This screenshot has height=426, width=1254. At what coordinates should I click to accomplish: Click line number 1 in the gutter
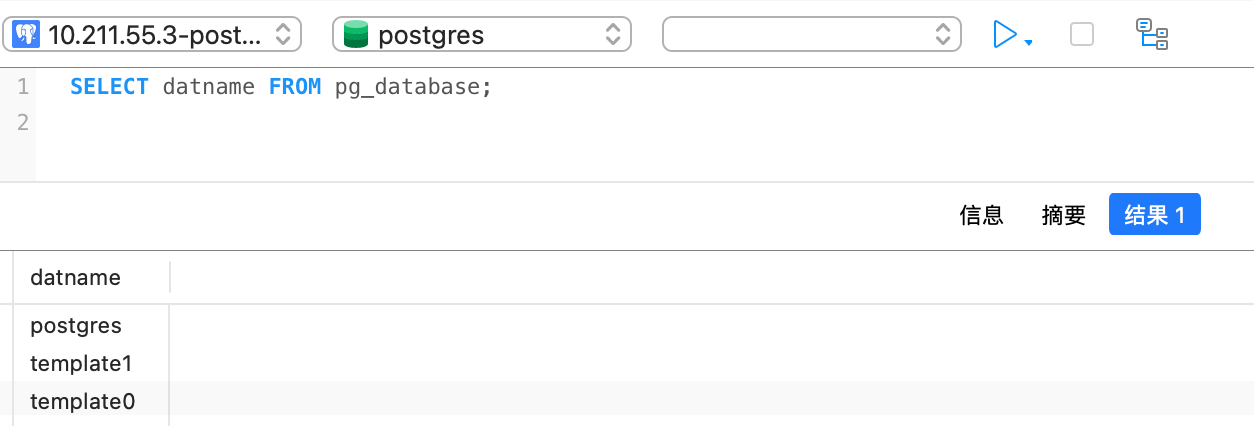(22, 87)
